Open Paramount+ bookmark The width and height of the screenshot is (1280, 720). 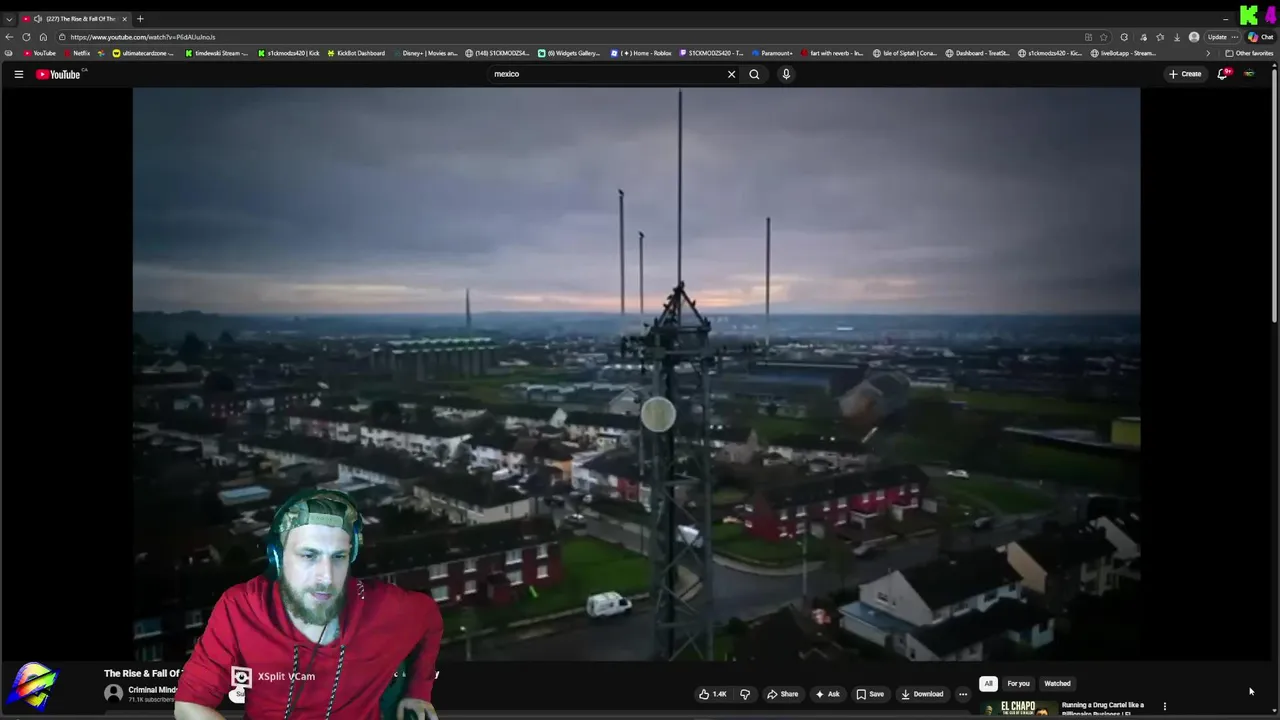tap(772, 53)
